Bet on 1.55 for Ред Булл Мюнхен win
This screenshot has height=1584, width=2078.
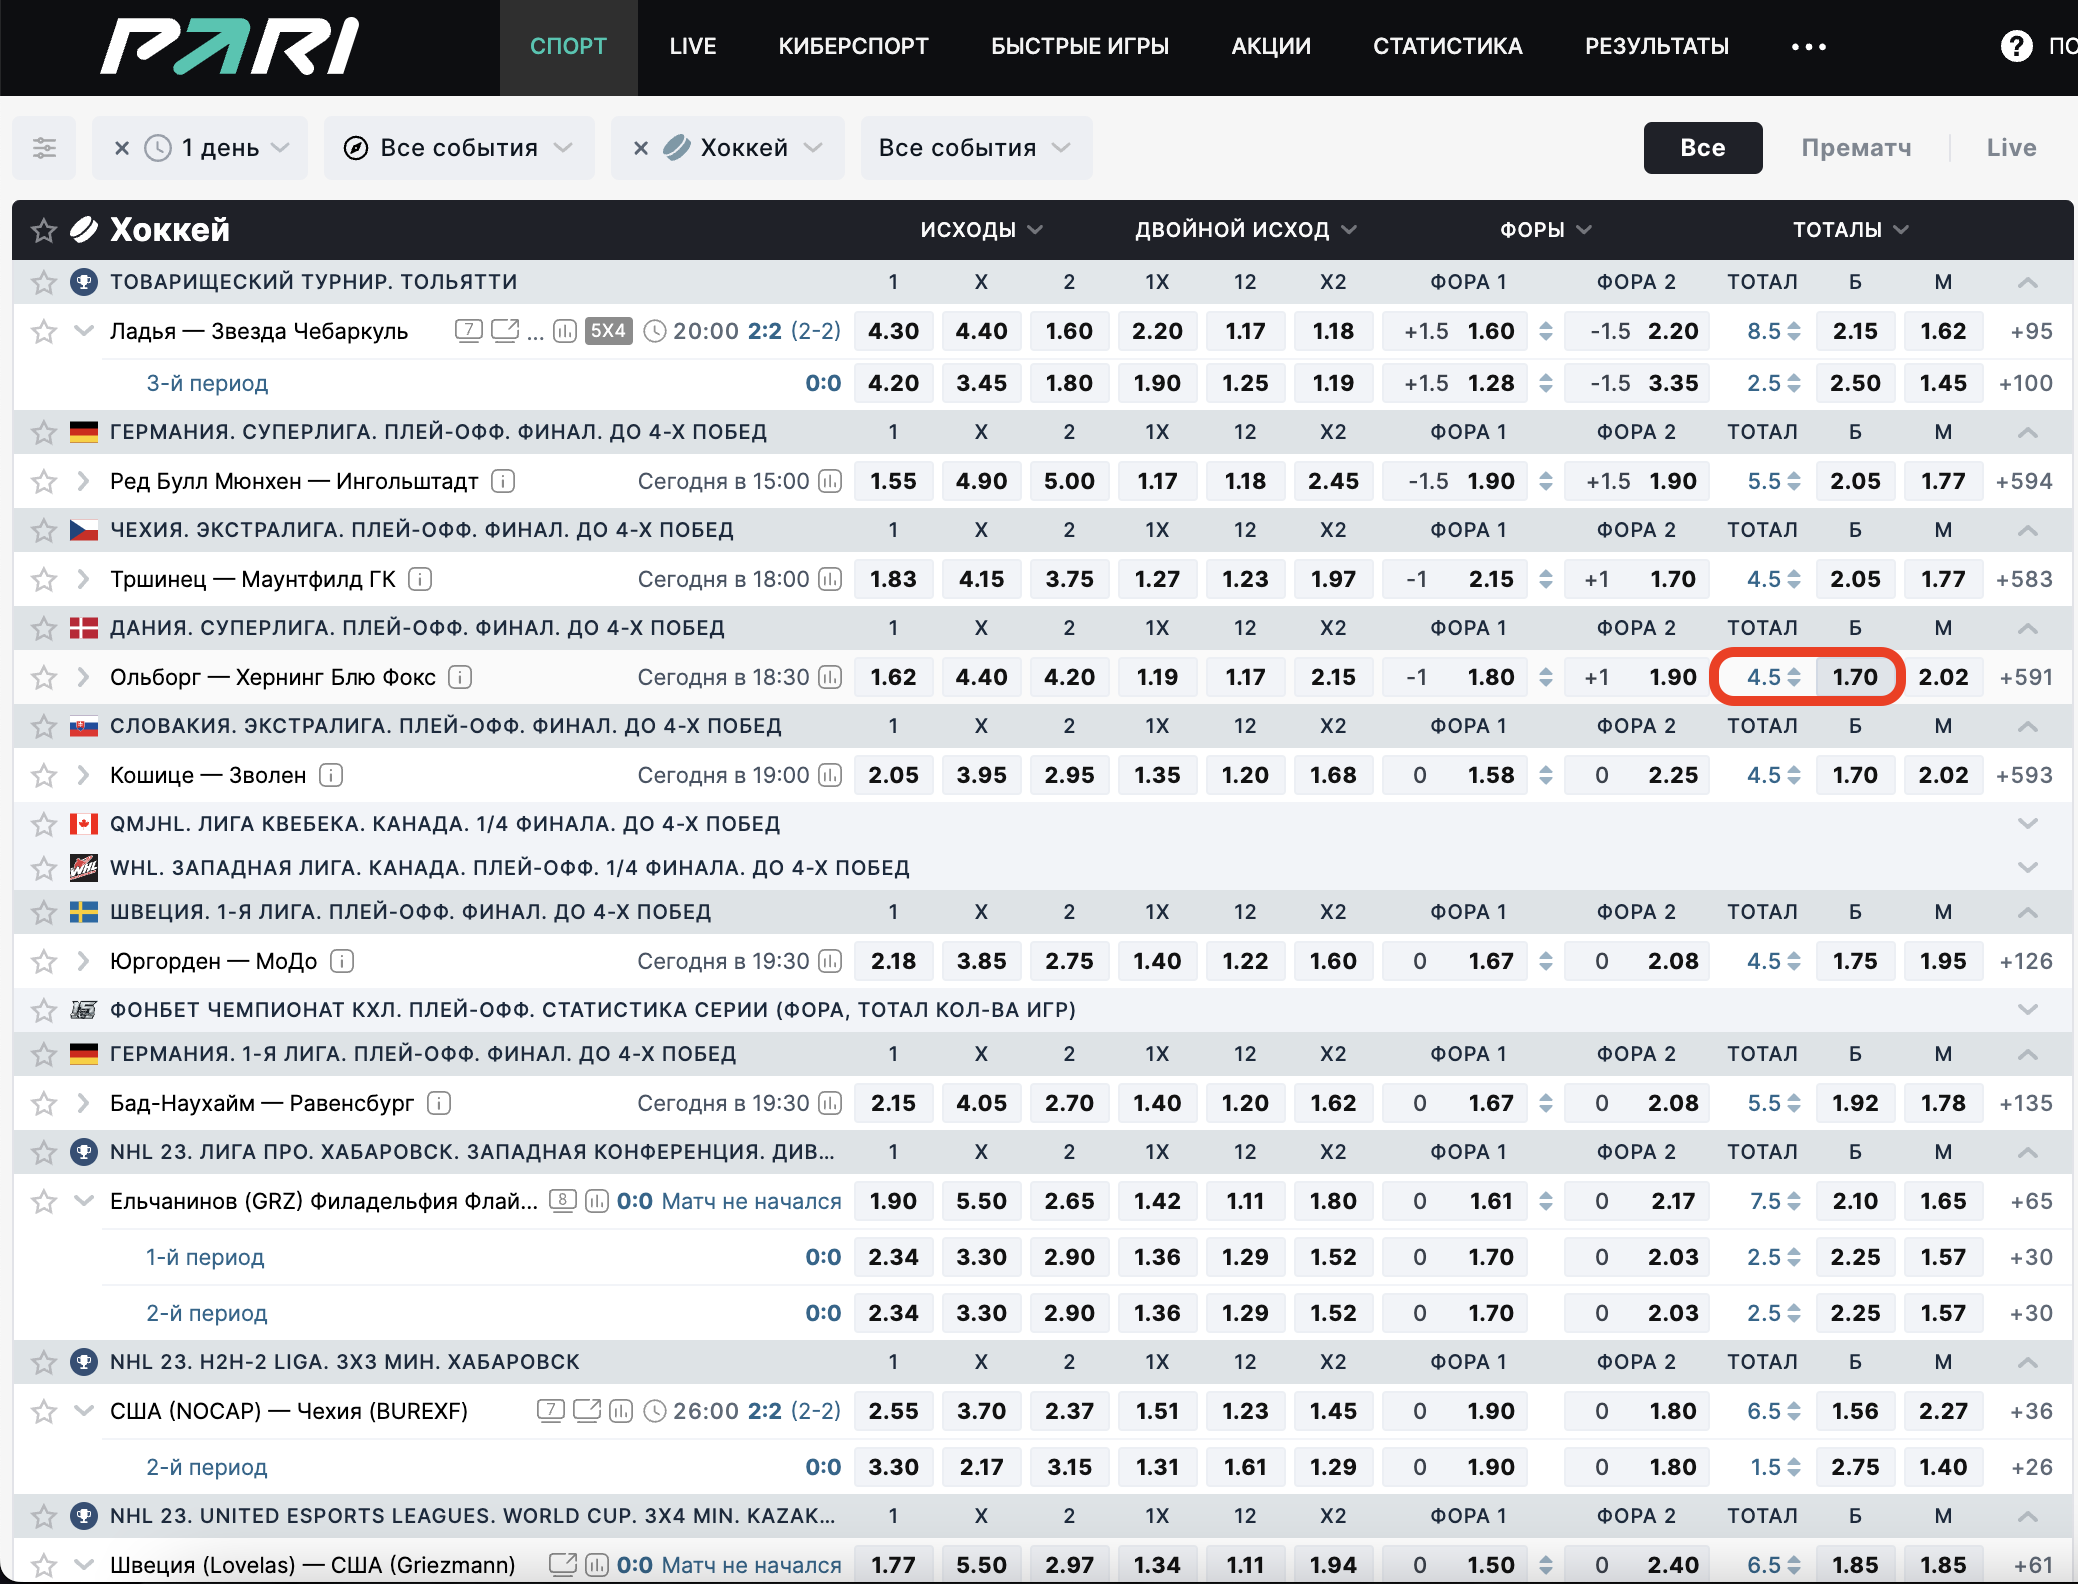[x=893, y=481]
